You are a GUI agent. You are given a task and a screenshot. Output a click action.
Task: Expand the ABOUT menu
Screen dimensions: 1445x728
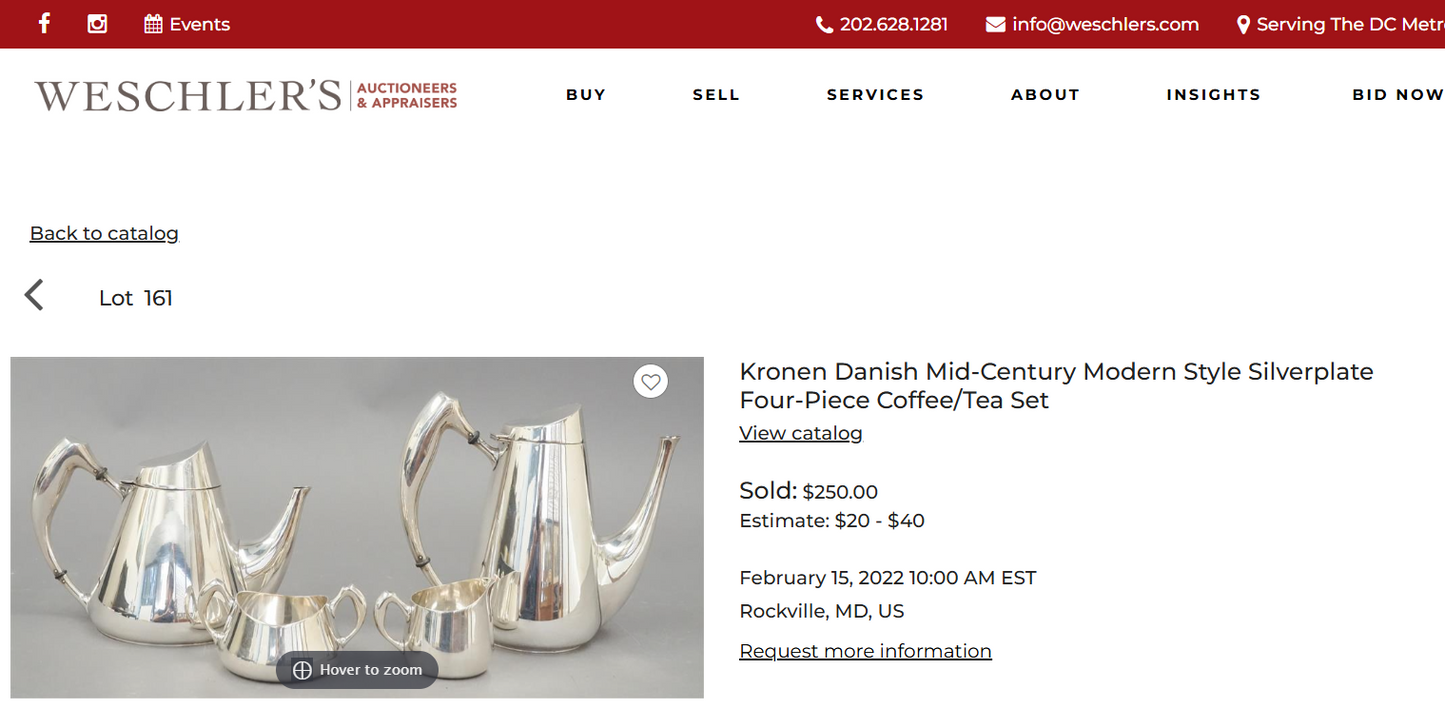(1045, 95)
